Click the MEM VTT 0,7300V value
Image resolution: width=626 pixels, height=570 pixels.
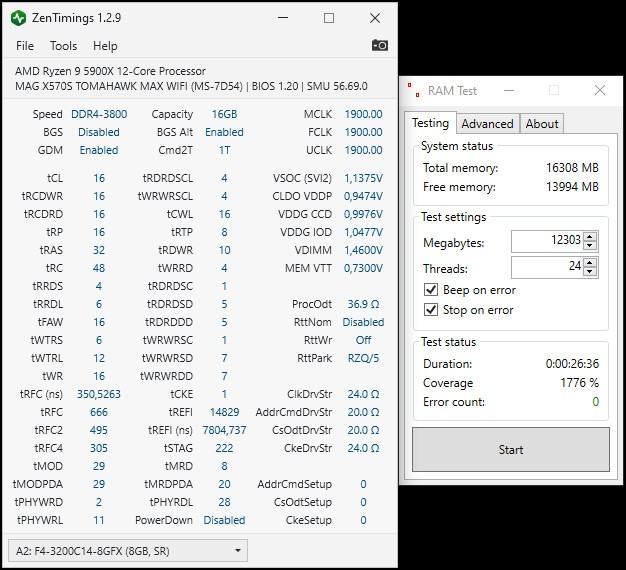click(x=363, y=268)
